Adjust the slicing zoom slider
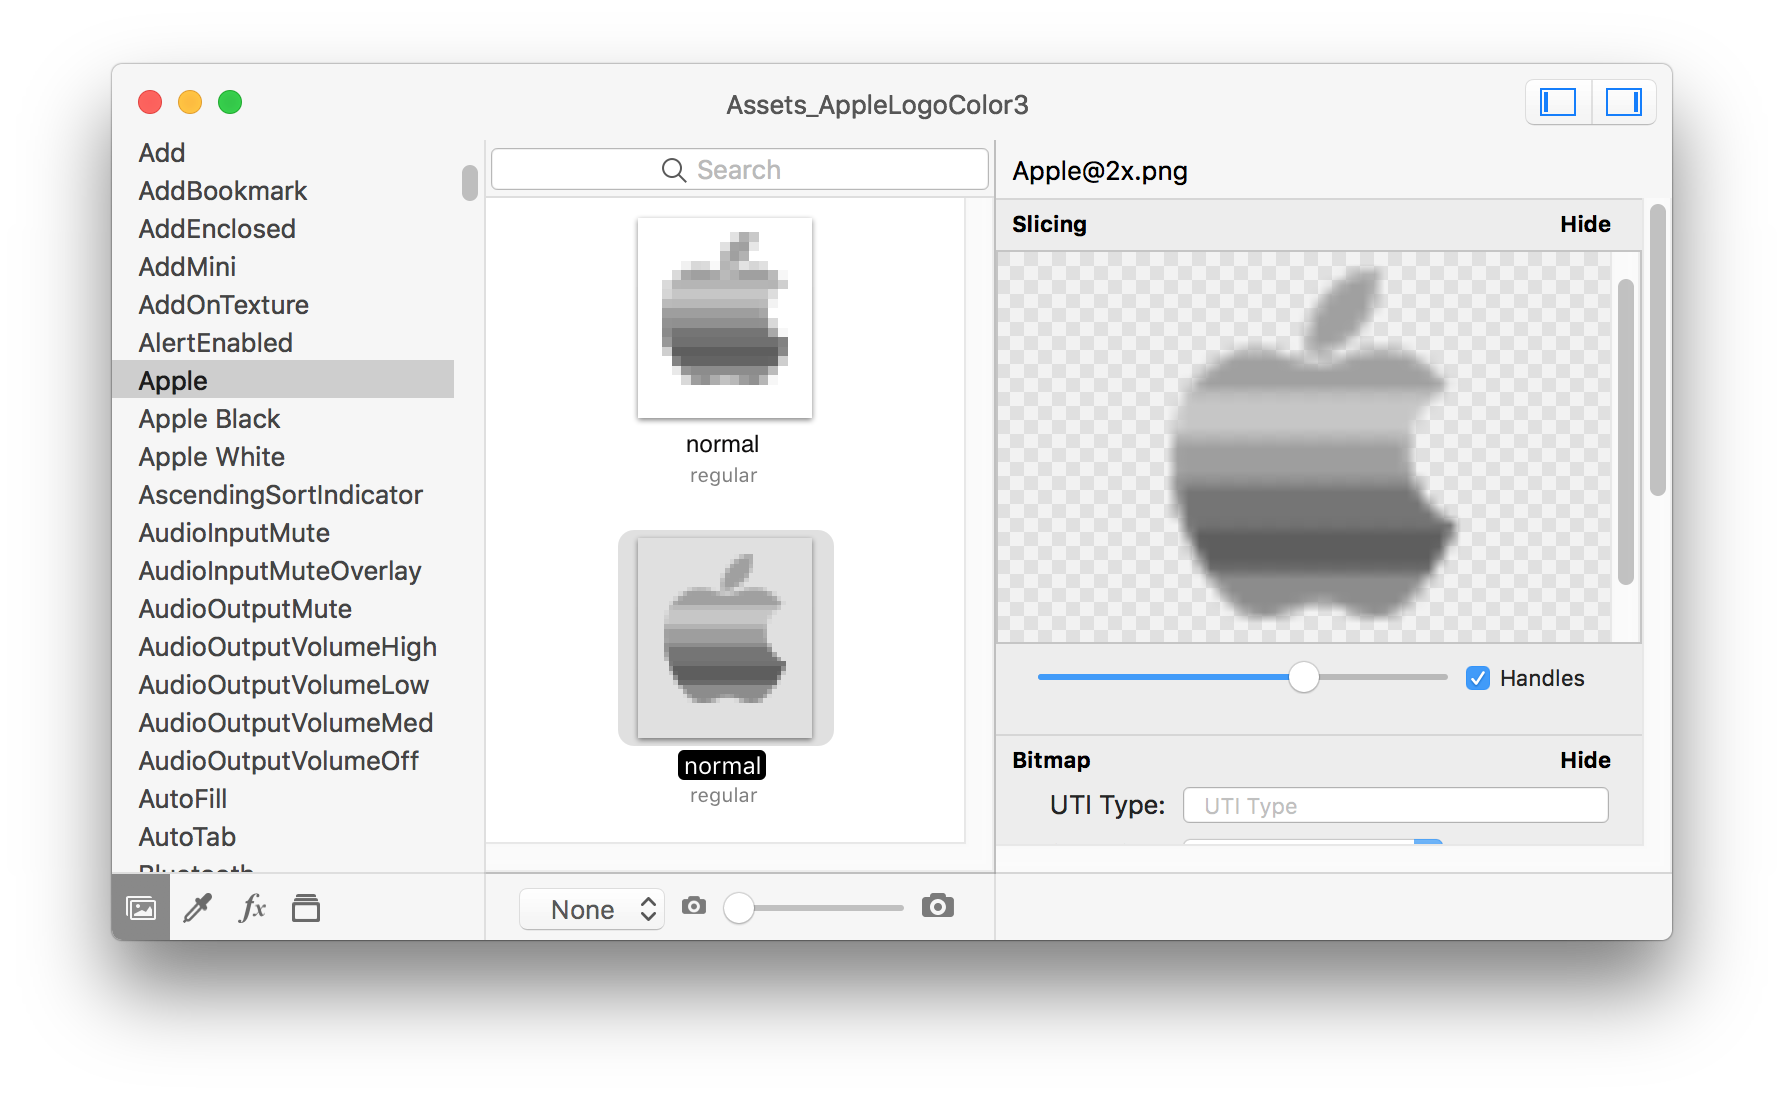The width and height of the screenshot is (1784, 1100). point(1304,677)
